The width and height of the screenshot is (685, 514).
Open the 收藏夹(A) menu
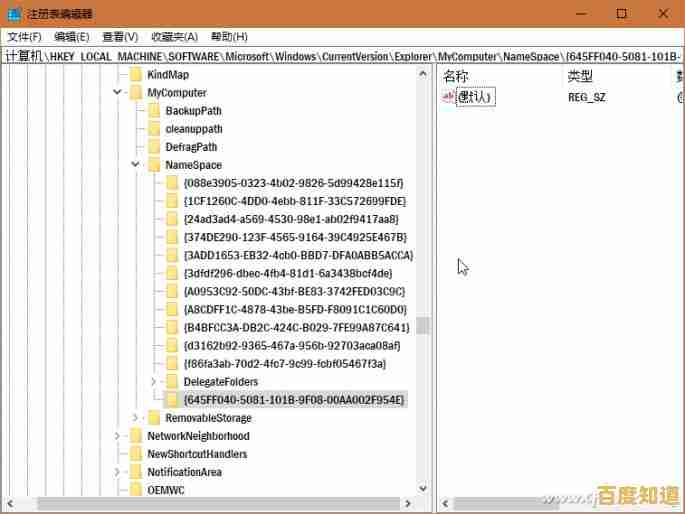click(174, 36)
